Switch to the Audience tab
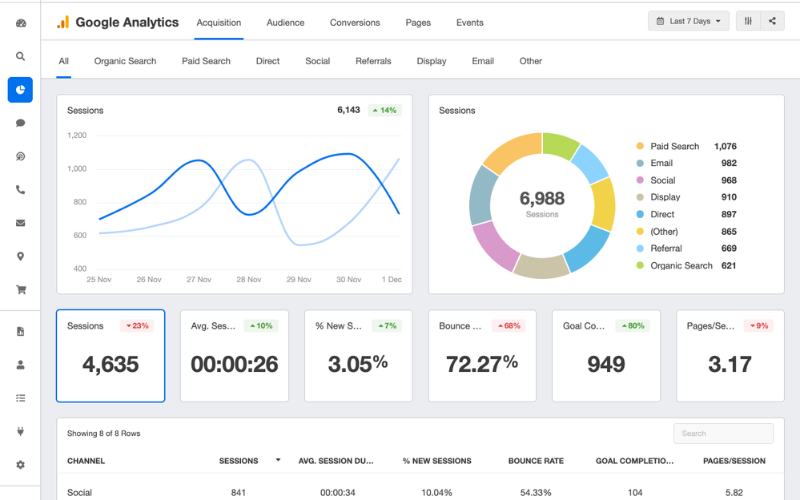Viewport: 800px width, 500px height. [285, 22]
